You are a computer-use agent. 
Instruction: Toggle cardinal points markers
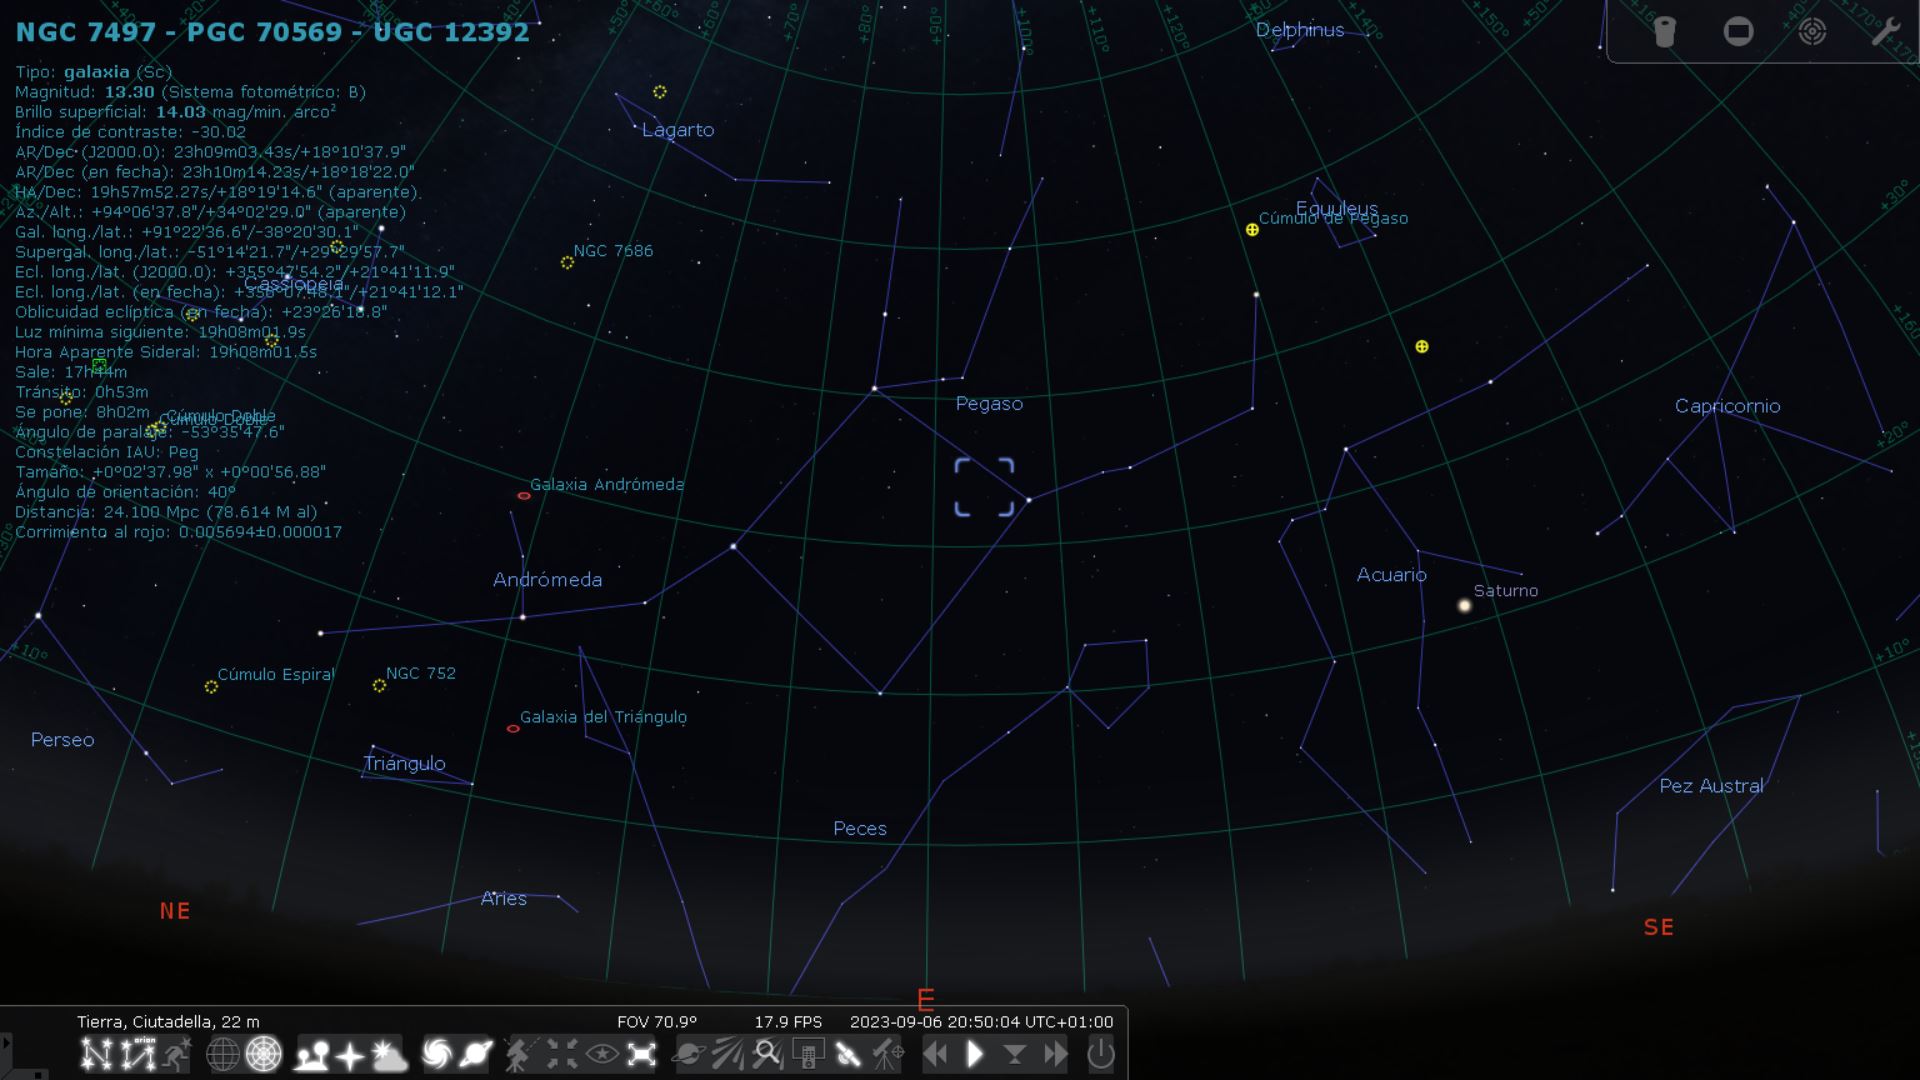[x=350, y=1054]
